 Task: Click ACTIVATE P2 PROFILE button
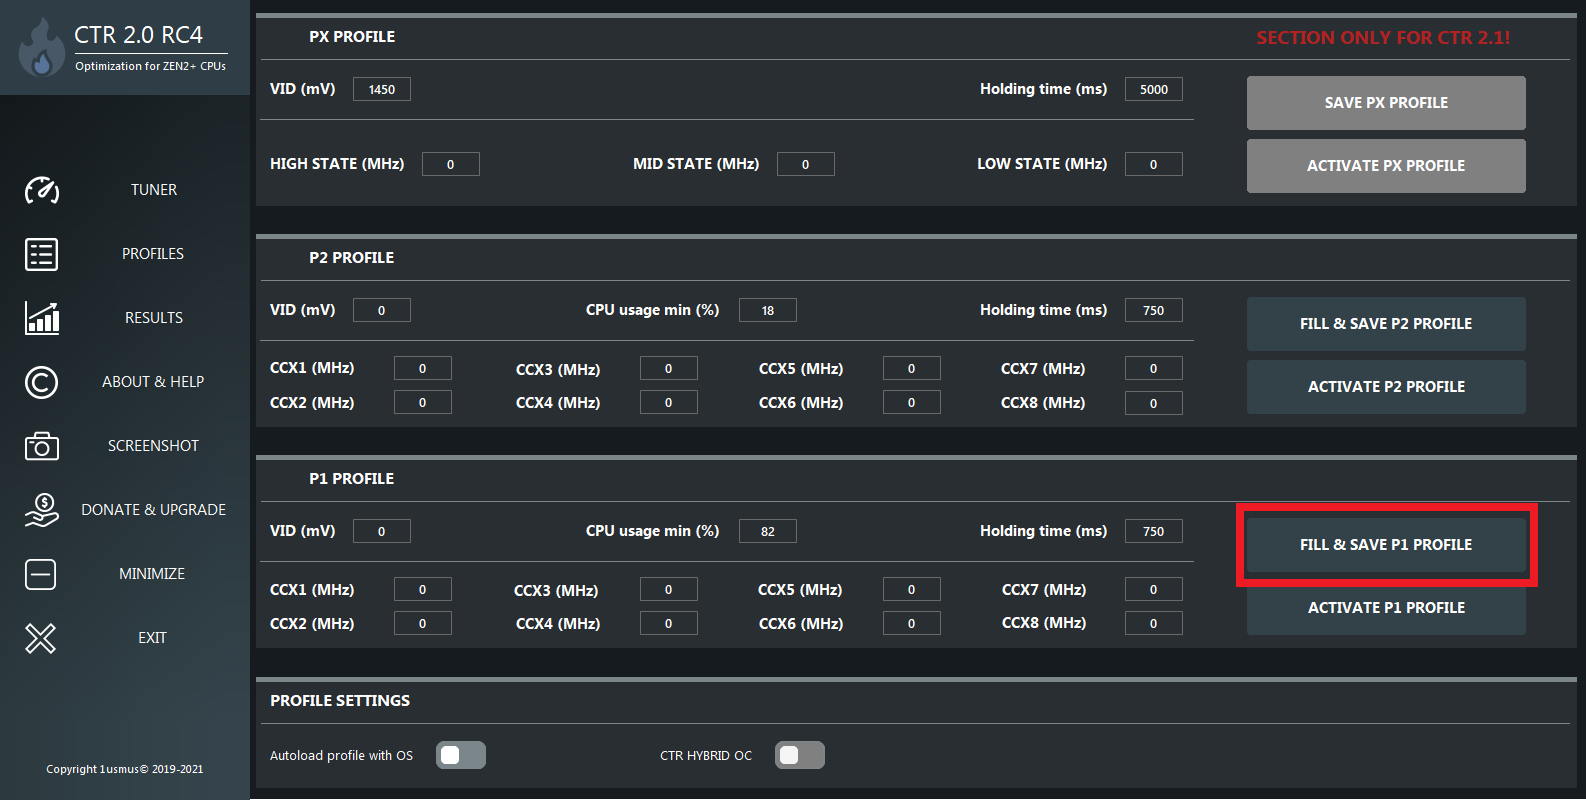coord(1386,387)
